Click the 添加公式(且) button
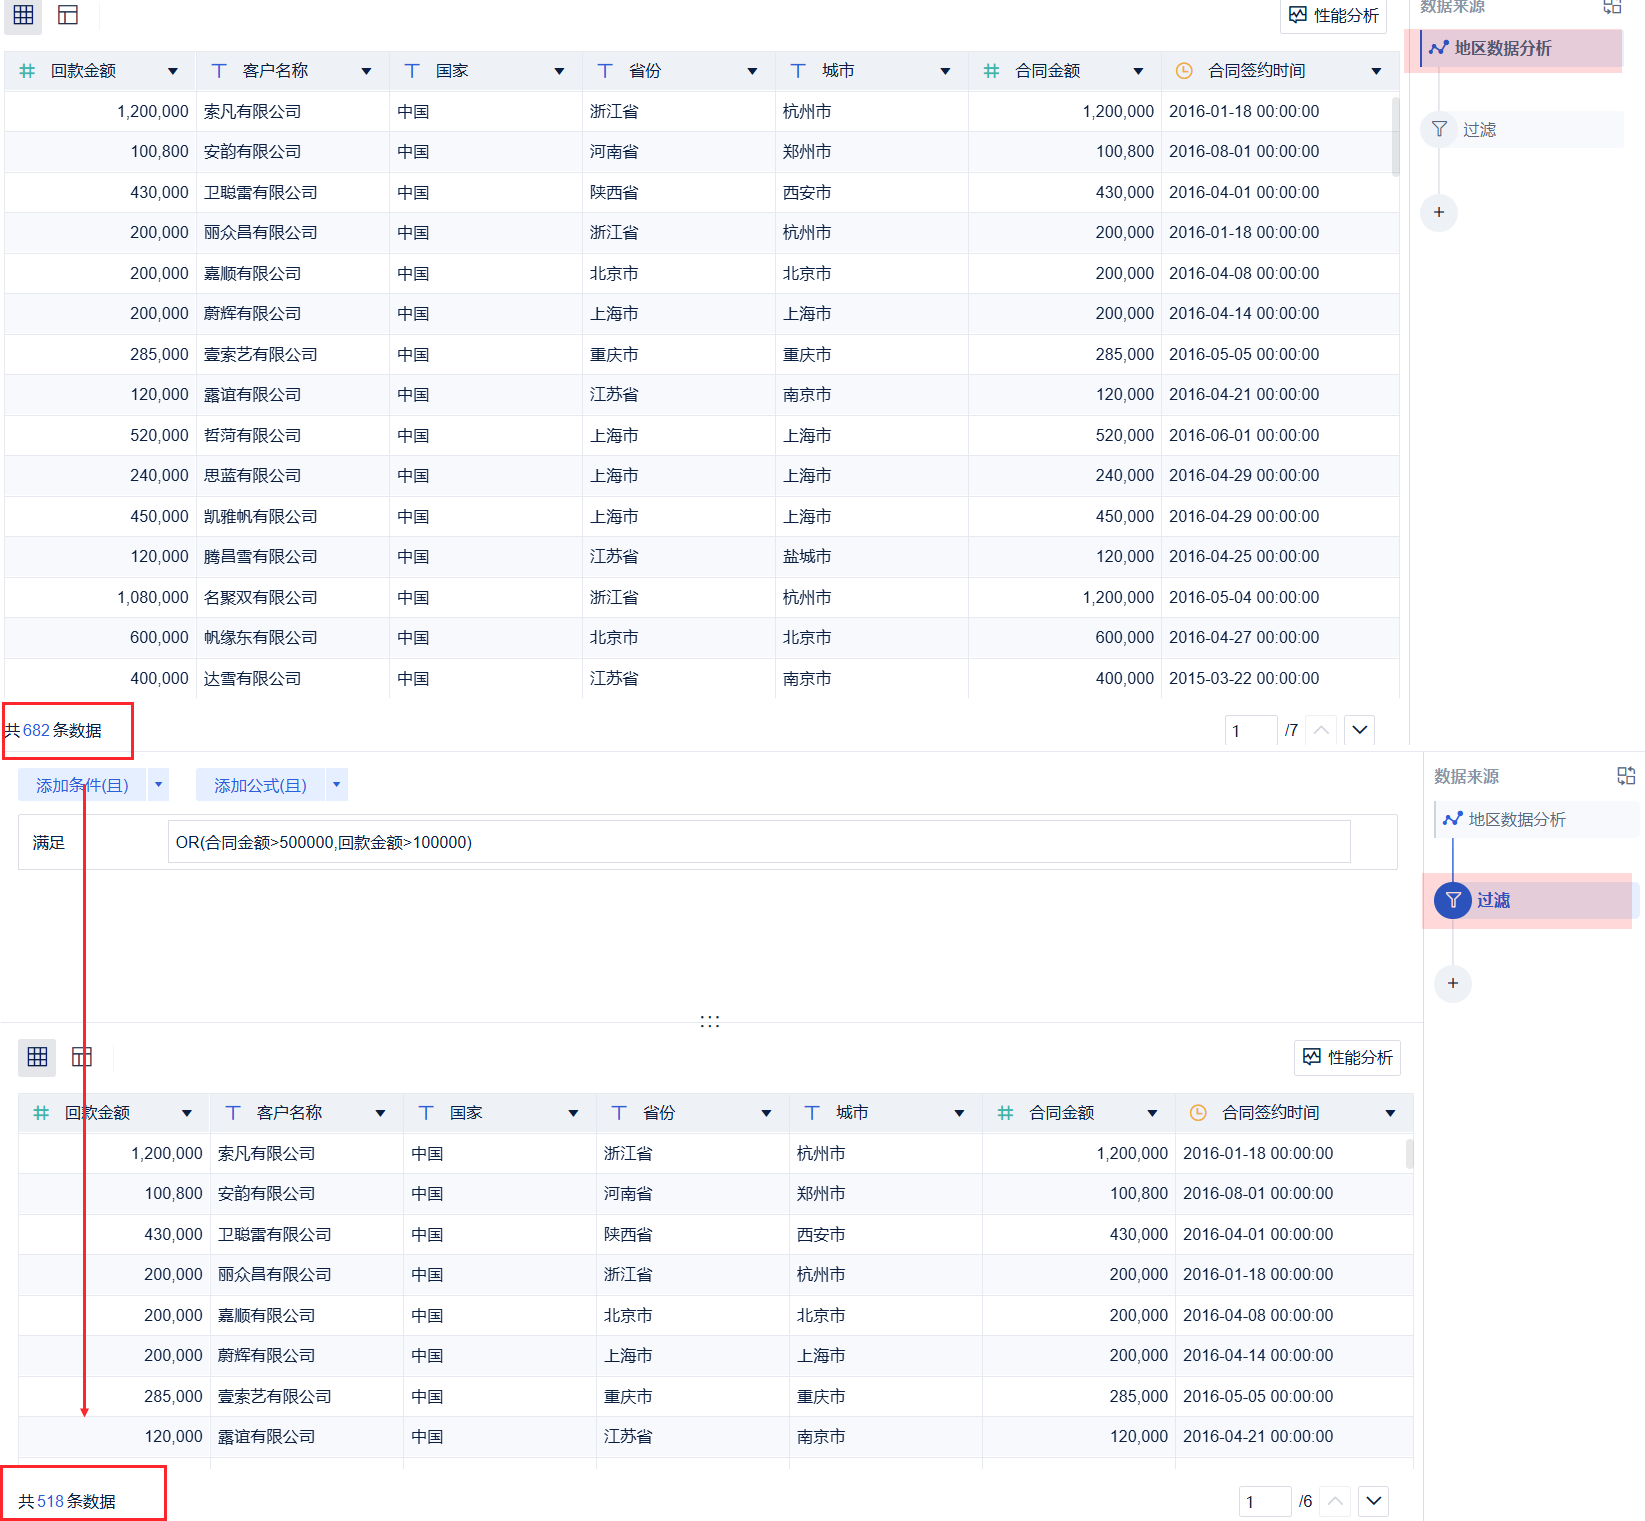 click(260, 785)
